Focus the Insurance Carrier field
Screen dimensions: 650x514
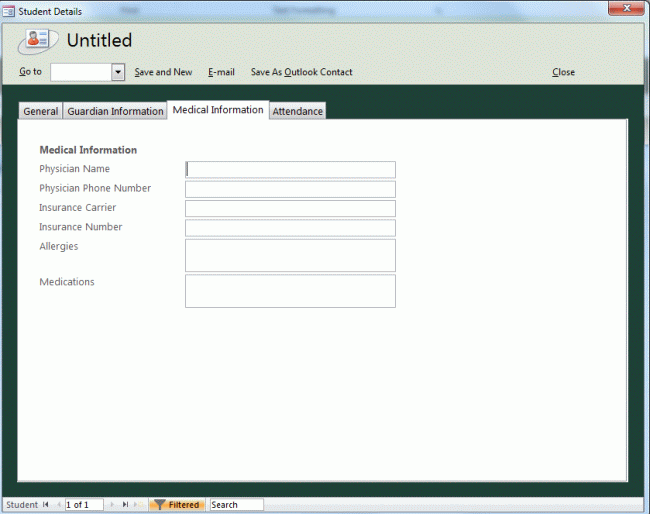click(290, 209)
